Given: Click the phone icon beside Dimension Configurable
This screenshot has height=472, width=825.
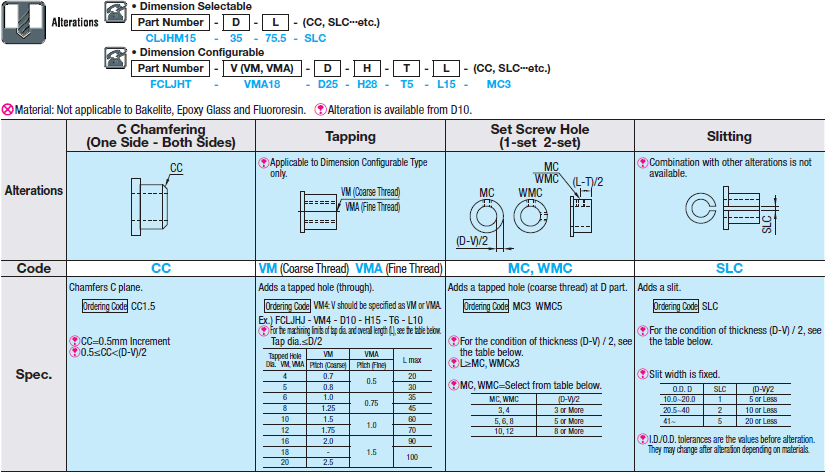Looking at the screenshot, I should 115,58.
